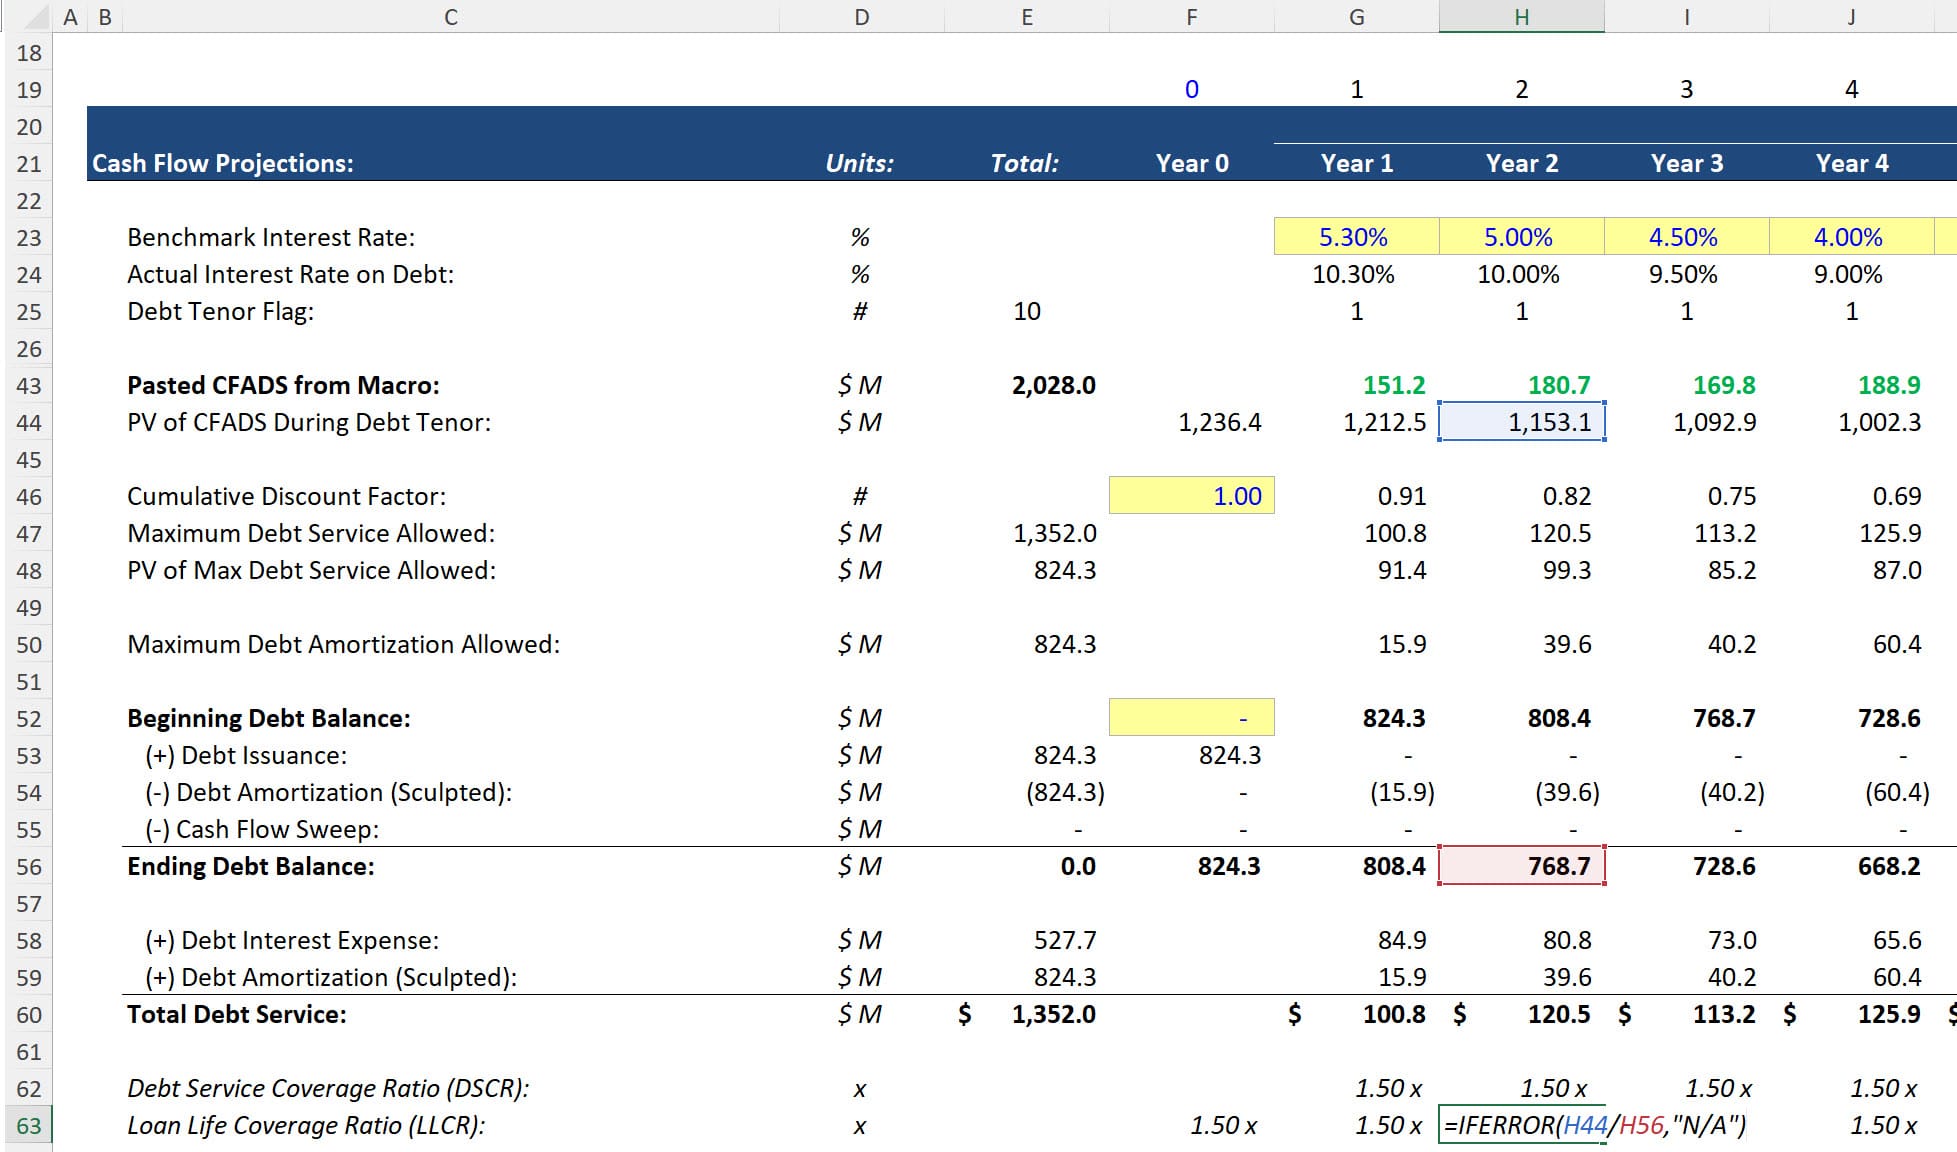The image size is (1957, 1152).
Task: Click the yellow Beginning Debt Balance dash cell
Action: point(1193,718)
